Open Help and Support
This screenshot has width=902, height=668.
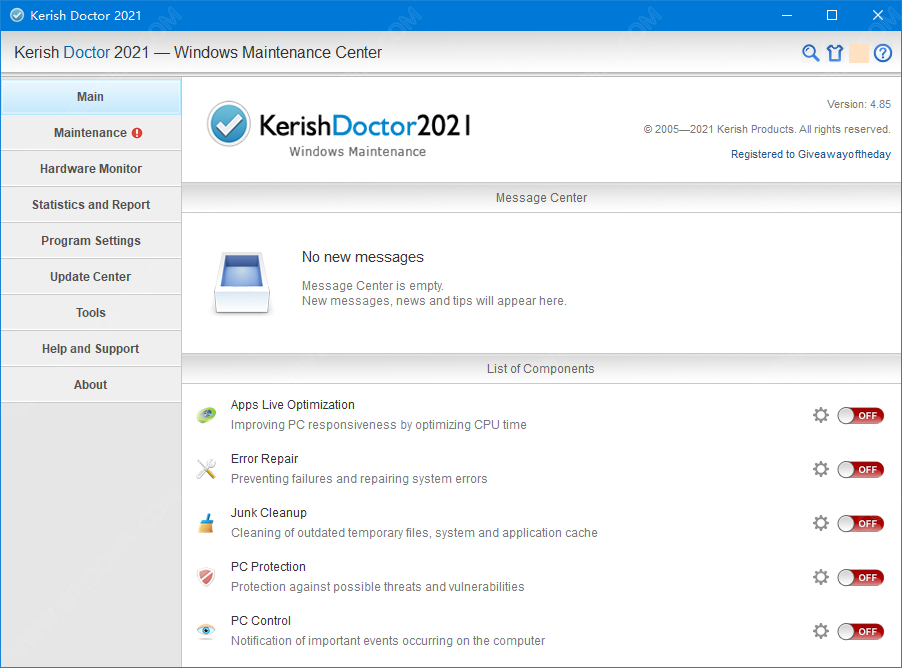91,349
